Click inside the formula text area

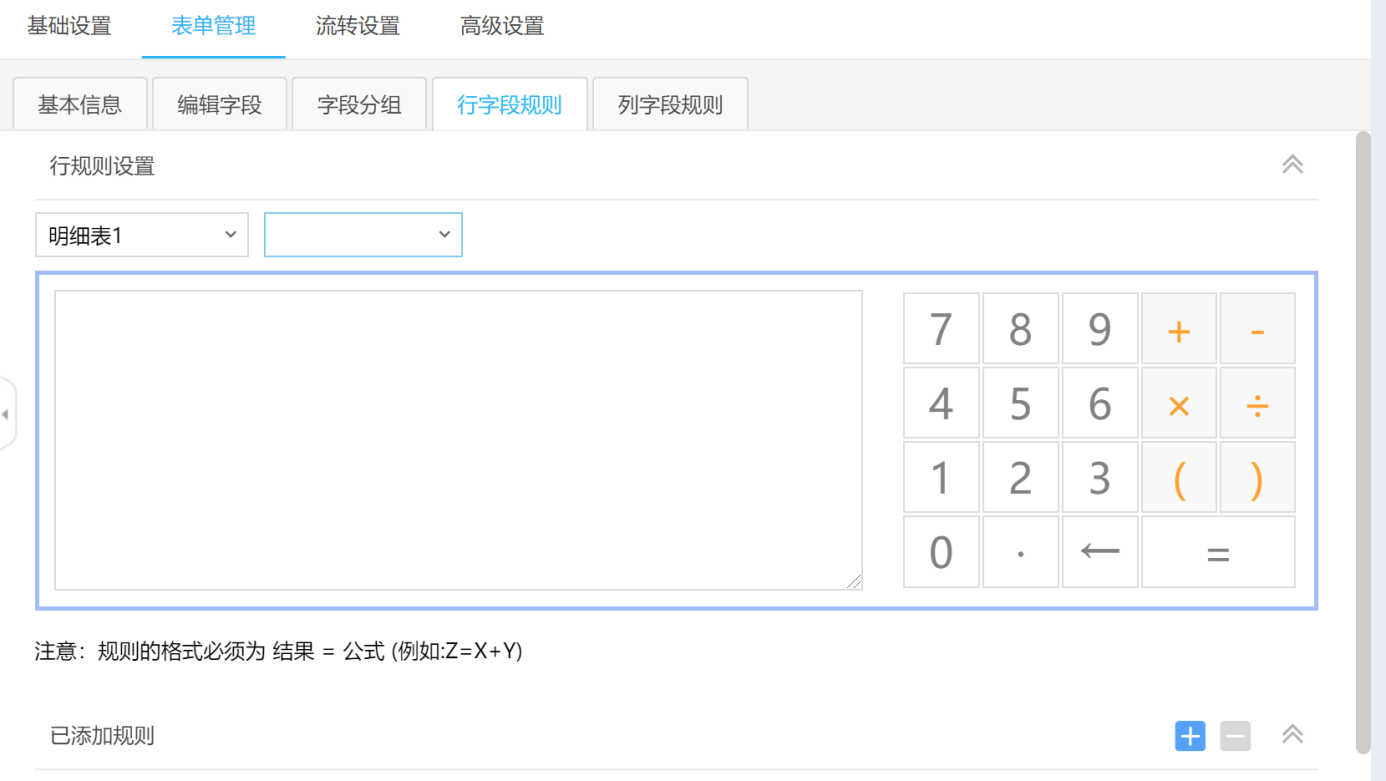(458, 440)
